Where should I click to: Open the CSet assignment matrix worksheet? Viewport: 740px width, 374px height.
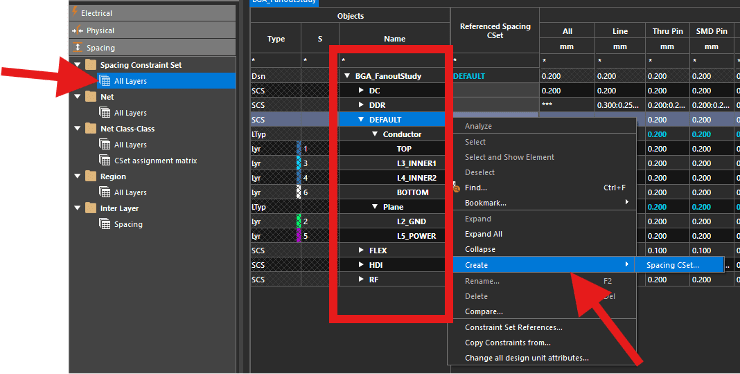coord(155,161)
